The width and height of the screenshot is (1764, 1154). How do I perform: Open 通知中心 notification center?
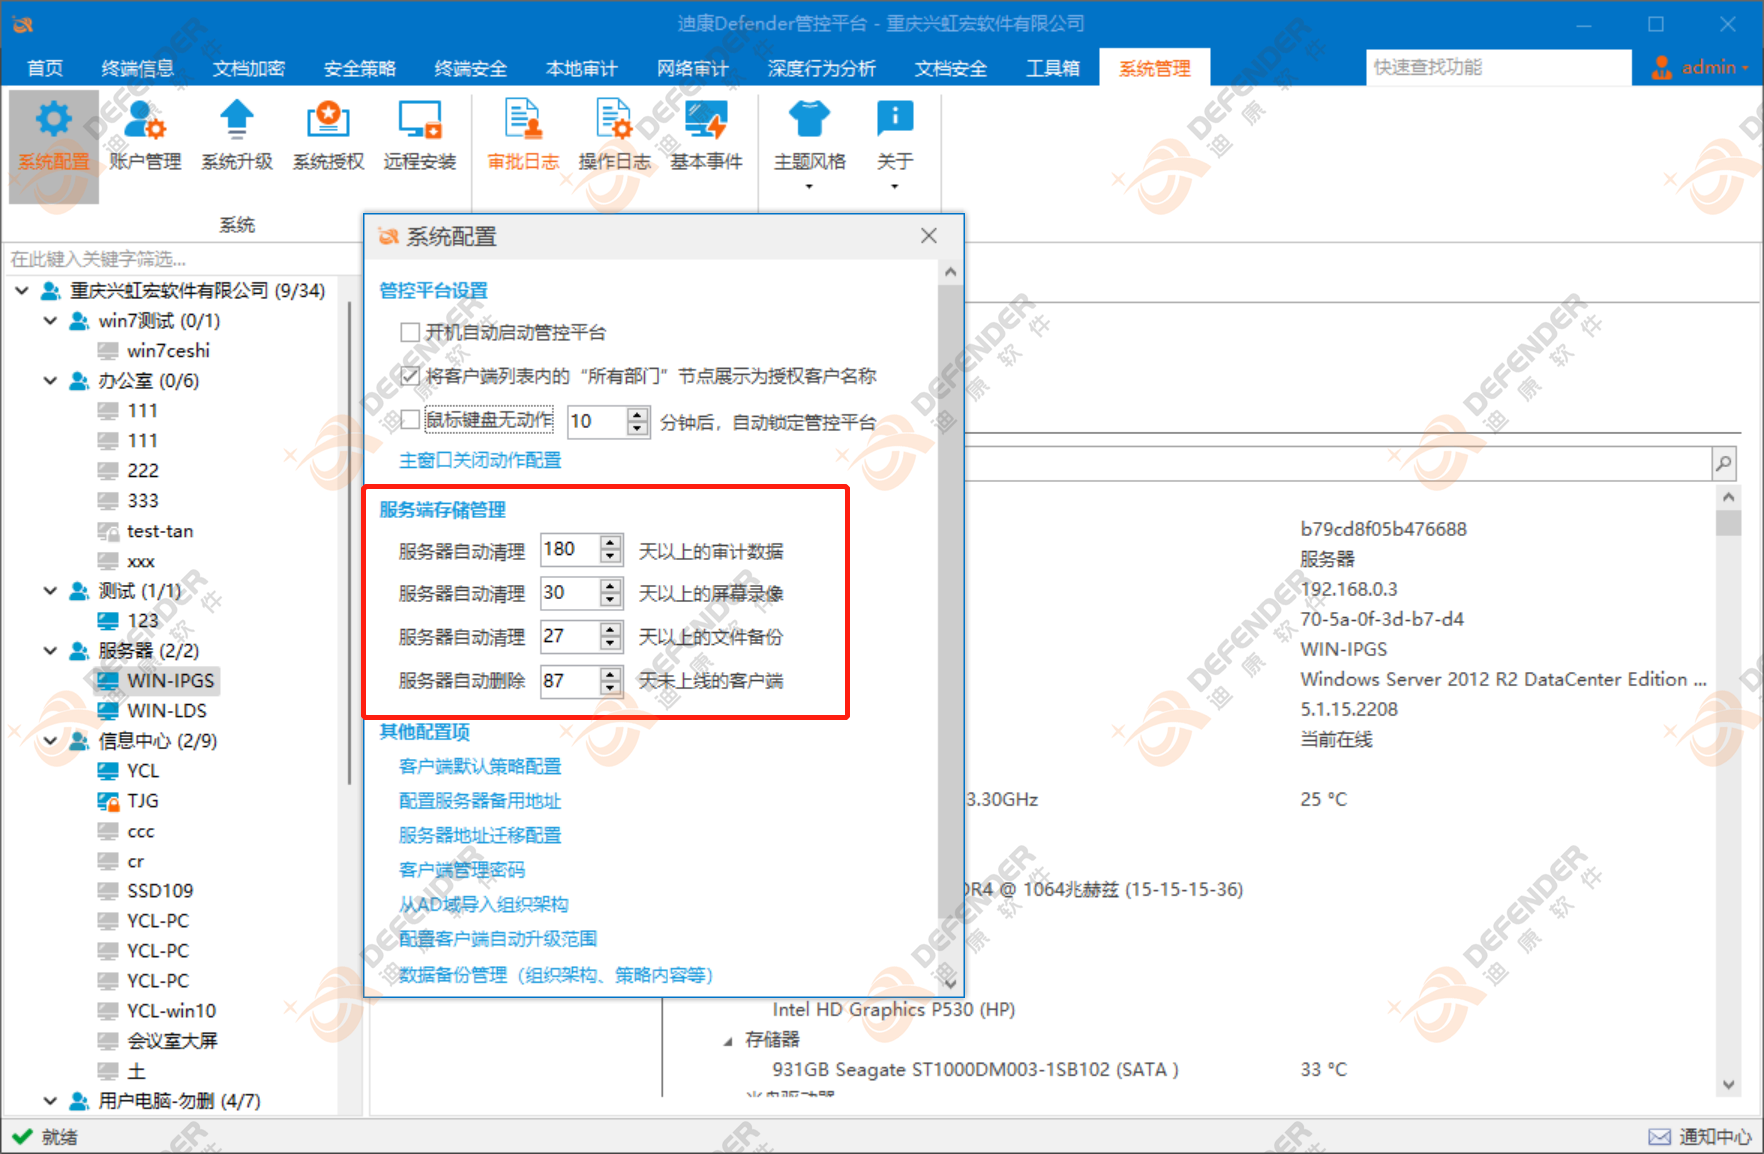tap(1700, 1137)
